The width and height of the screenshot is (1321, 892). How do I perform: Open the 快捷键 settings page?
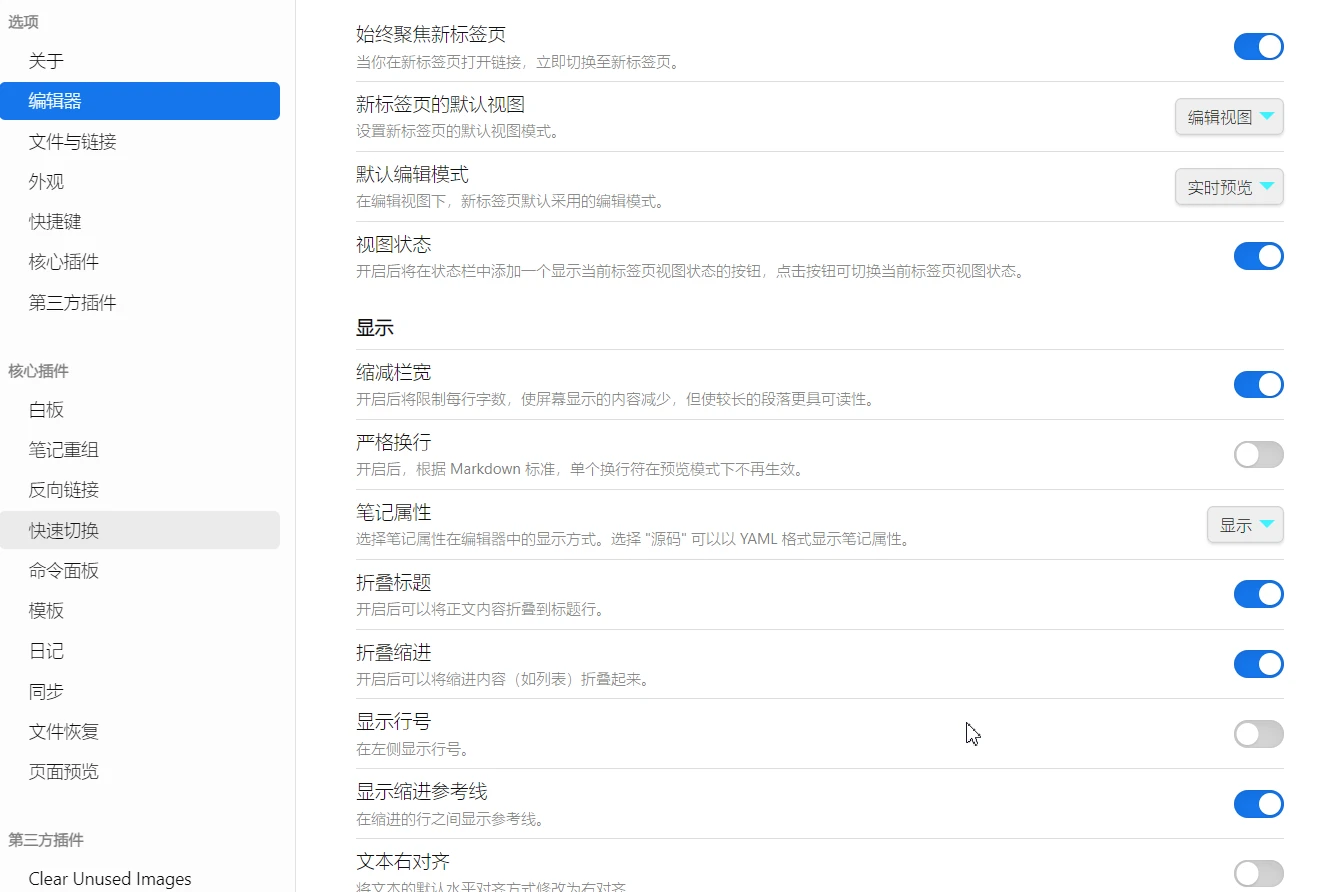click(55, 222)
